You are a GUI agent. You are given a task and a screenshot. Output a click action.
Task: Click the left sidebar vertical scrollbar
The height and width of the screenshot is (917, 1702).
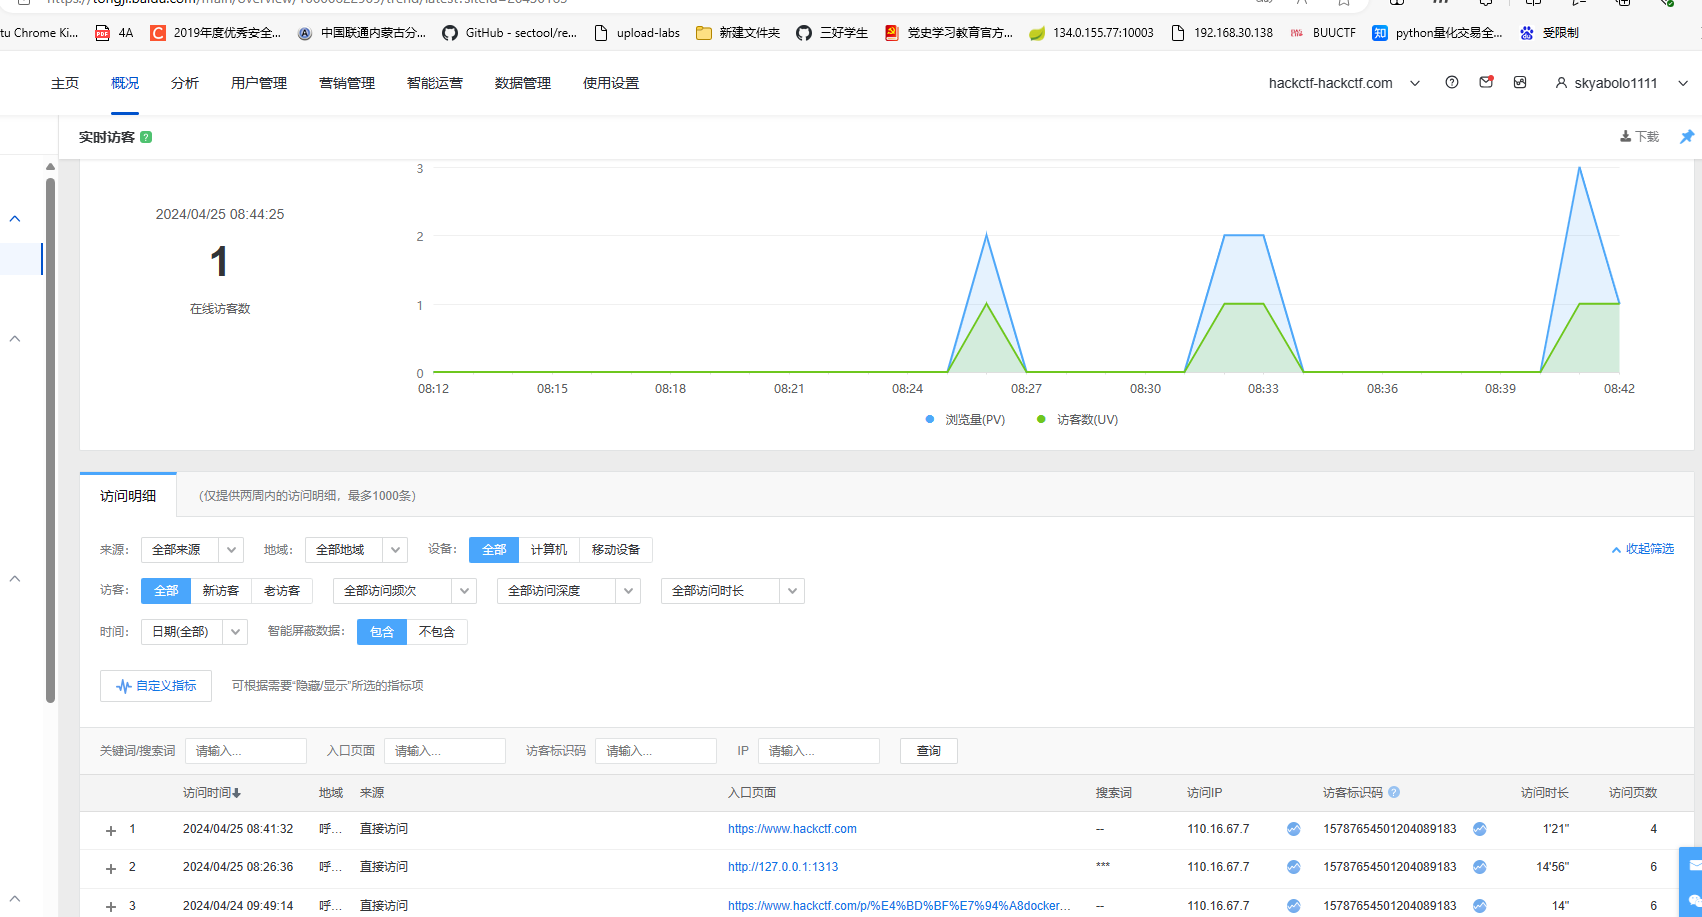[50, 440]
